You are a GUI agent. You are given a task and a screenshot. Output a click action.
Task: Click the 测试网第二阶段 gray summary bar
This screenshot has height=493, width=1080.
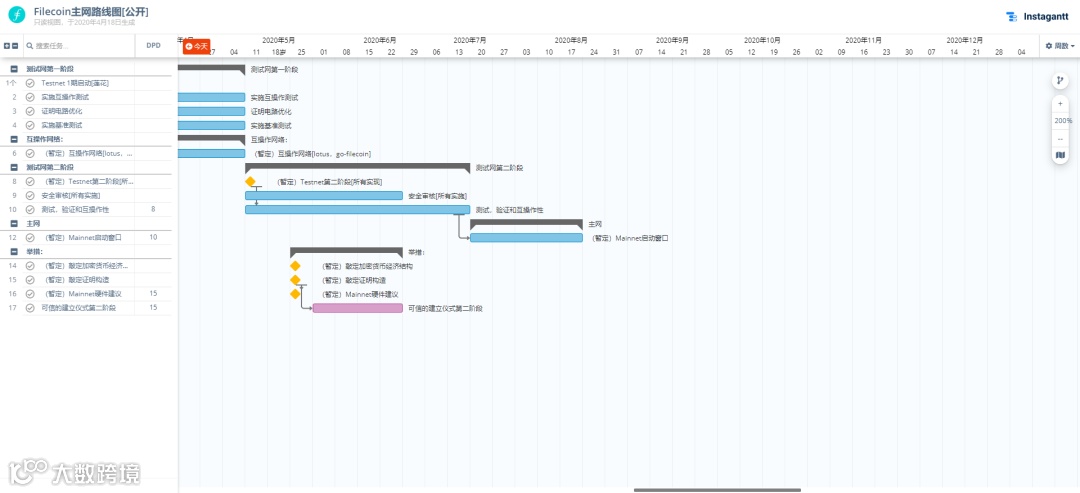point(357,167)
